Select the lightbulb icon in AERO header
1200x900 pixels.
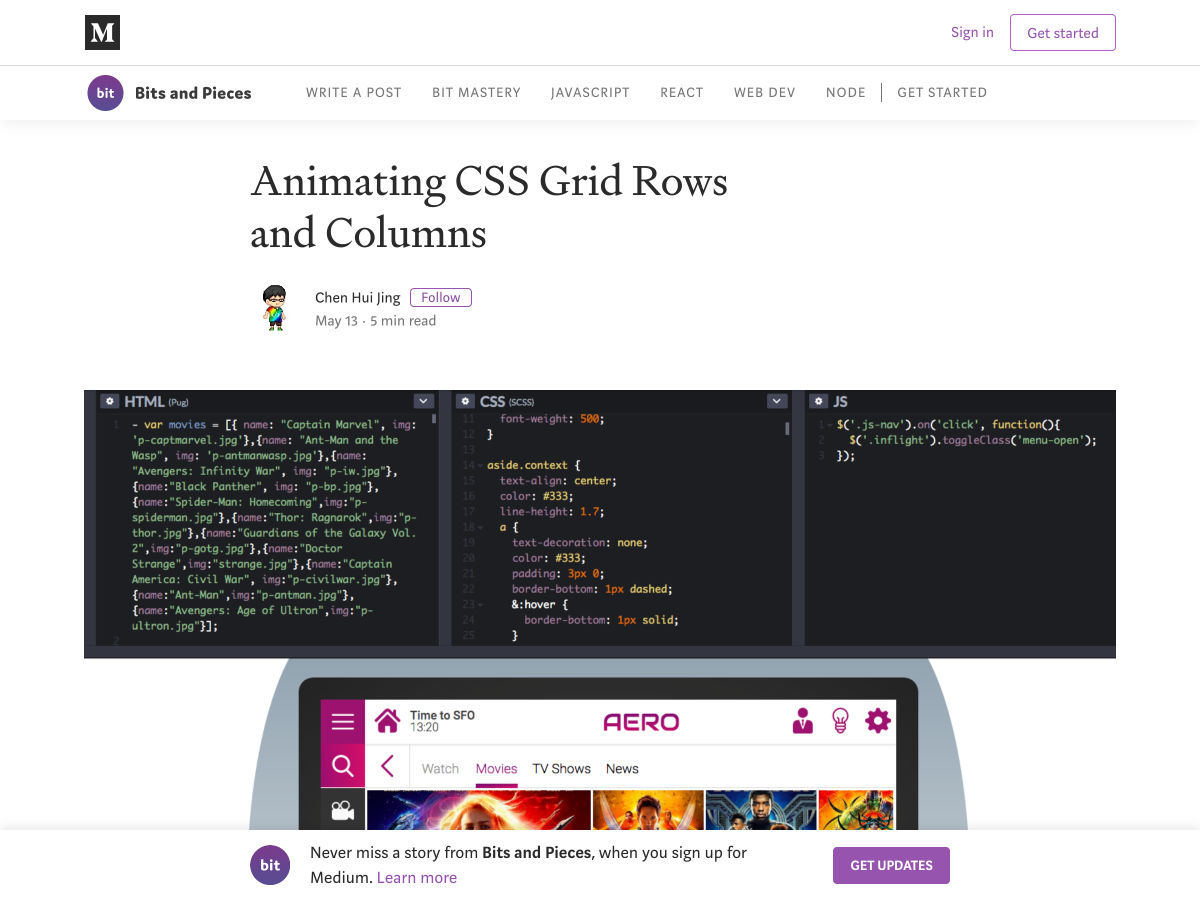(840, 721)
